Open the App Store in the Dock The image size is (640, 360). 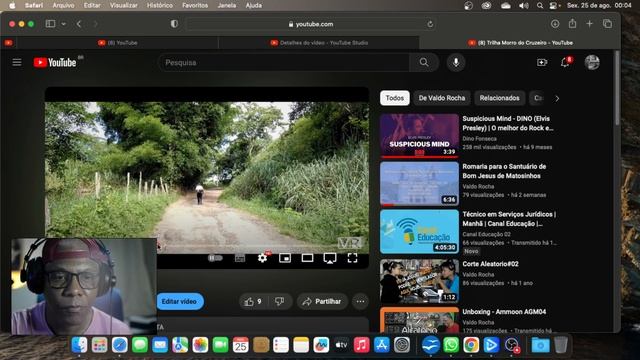(381, 345)
